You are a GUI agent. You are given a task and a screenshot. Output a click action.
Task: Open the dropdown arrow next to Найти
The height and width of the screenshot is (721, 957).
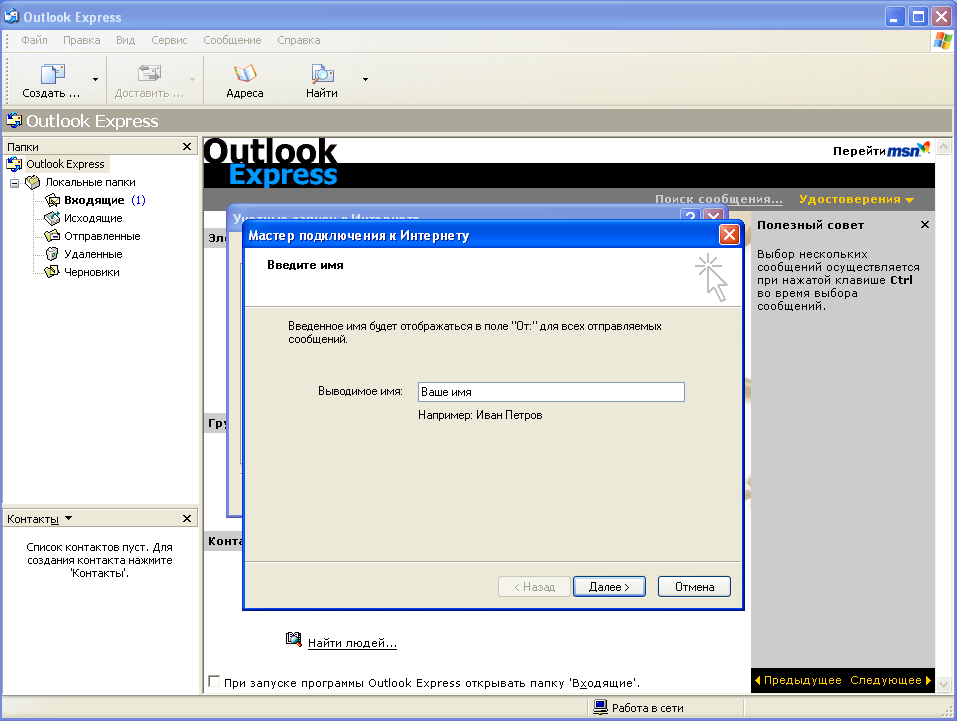click(x=365, y=79)
